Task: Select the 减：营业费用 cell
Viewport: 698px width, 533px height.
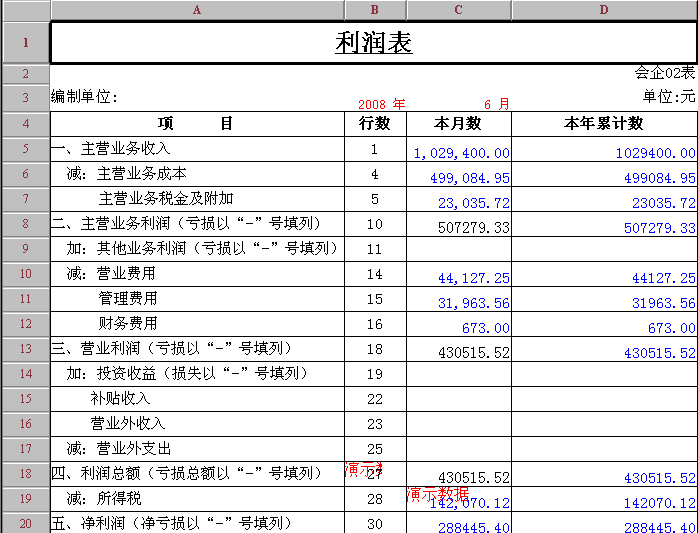Action: [197, 273]
